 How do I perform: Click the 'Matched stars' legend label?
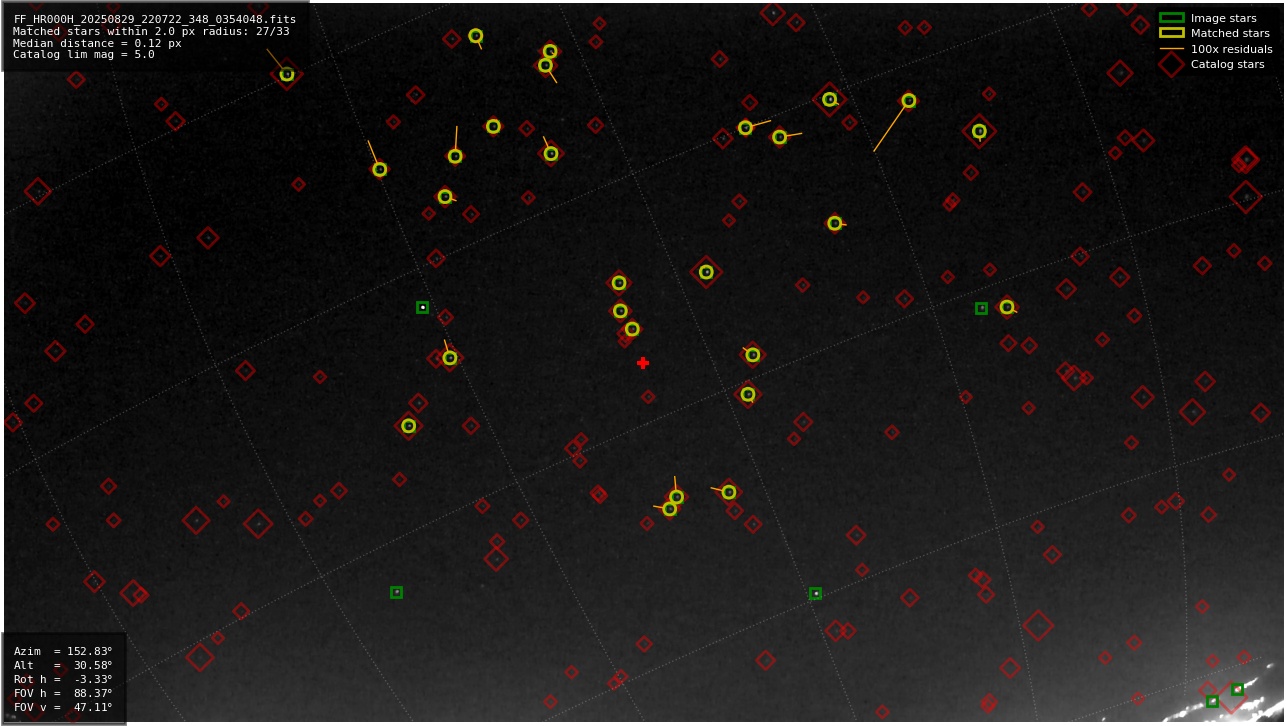point(1230,34)
